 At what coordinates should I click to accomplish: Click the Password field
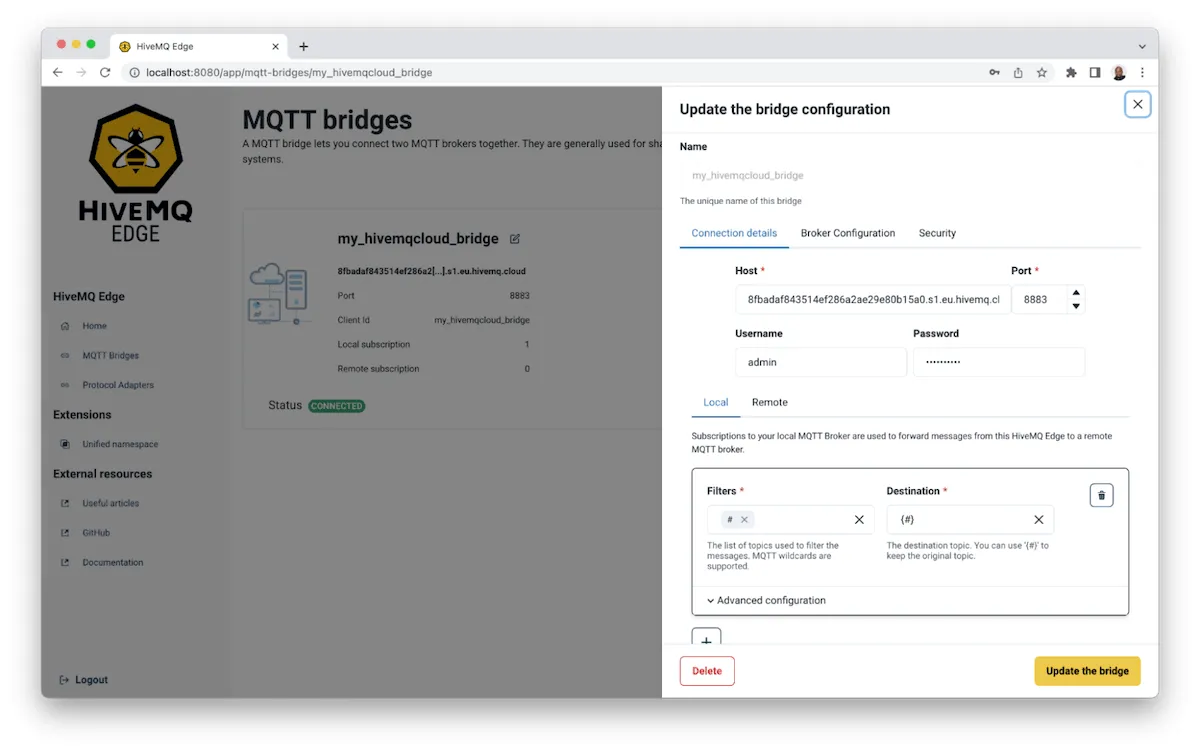click(x=999, y=362)
